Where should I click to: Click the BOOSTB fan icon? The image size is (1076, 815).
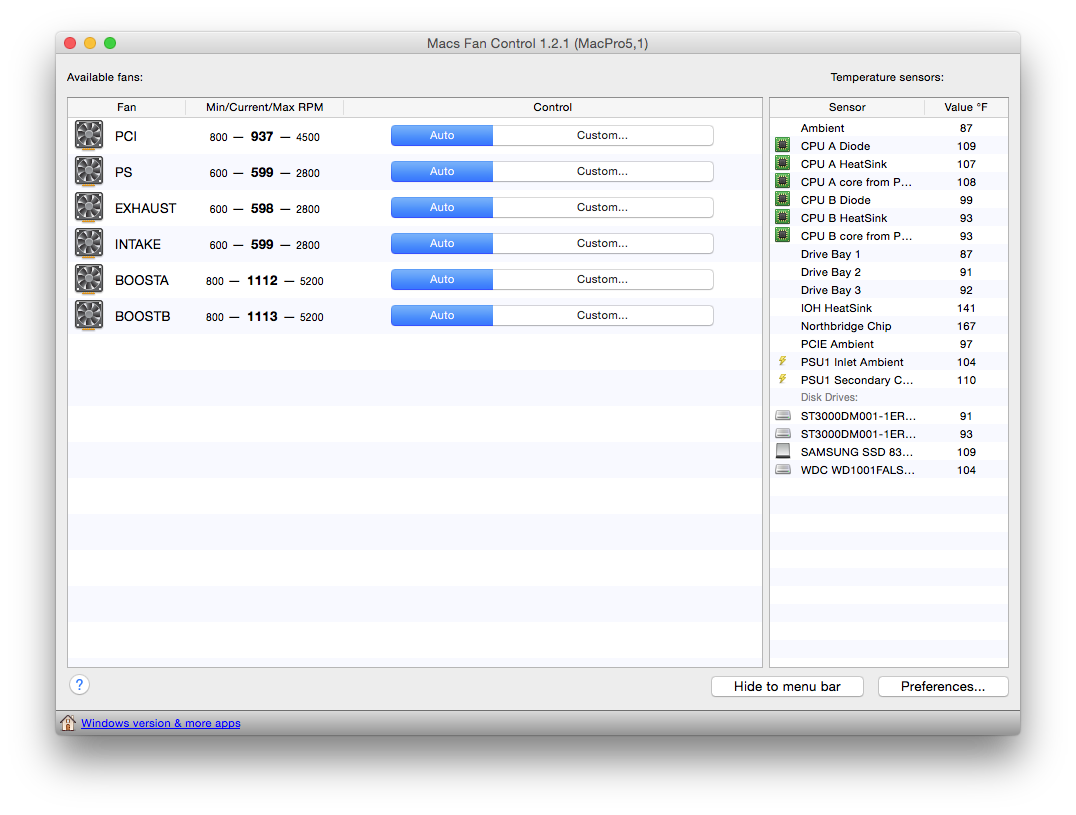point(89,316)
